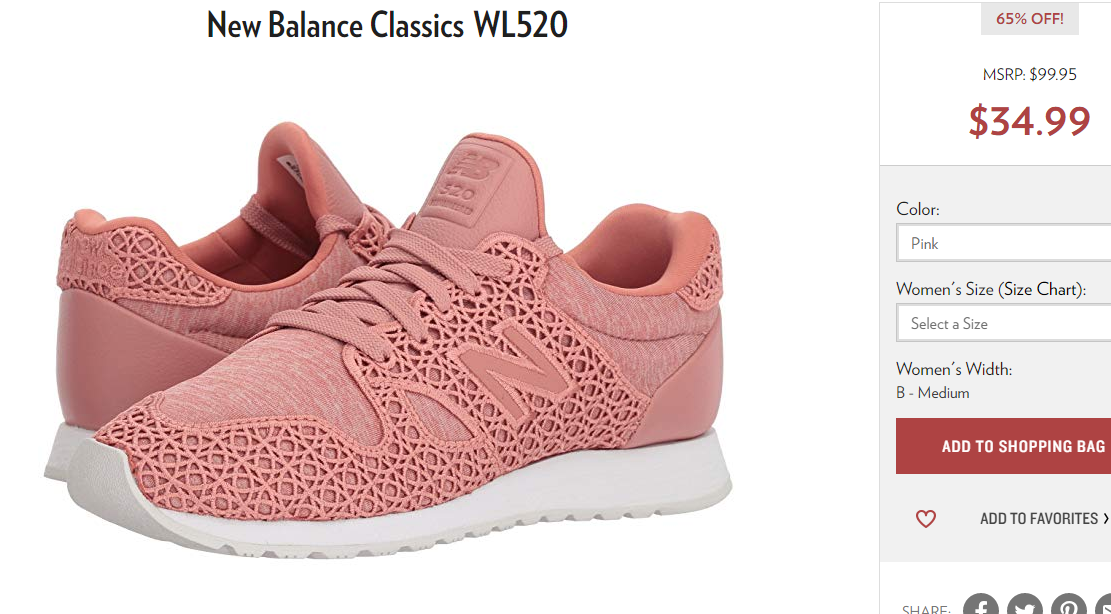Screen dimensions: 1111x614
Task: Share the product on Facebook
Action: (x=981, y=604)
